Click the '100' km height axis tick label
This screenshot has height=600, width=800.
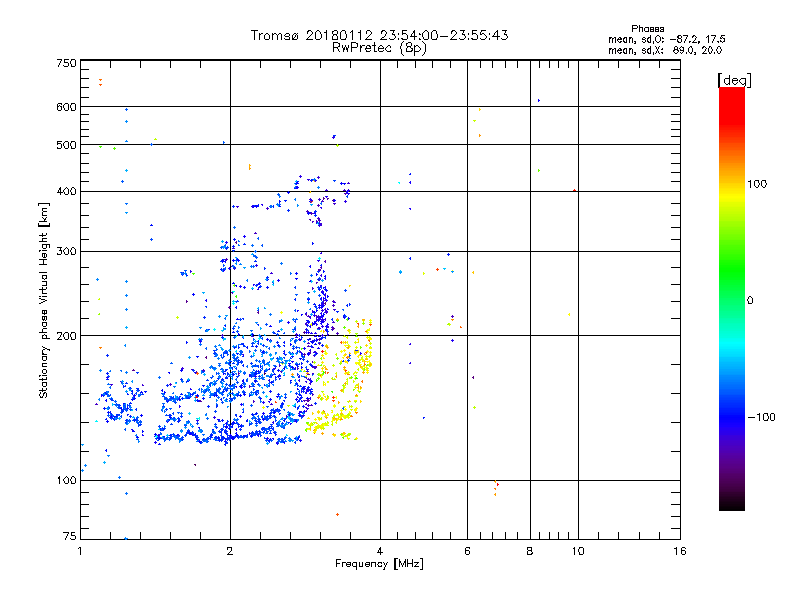(67, 480)
